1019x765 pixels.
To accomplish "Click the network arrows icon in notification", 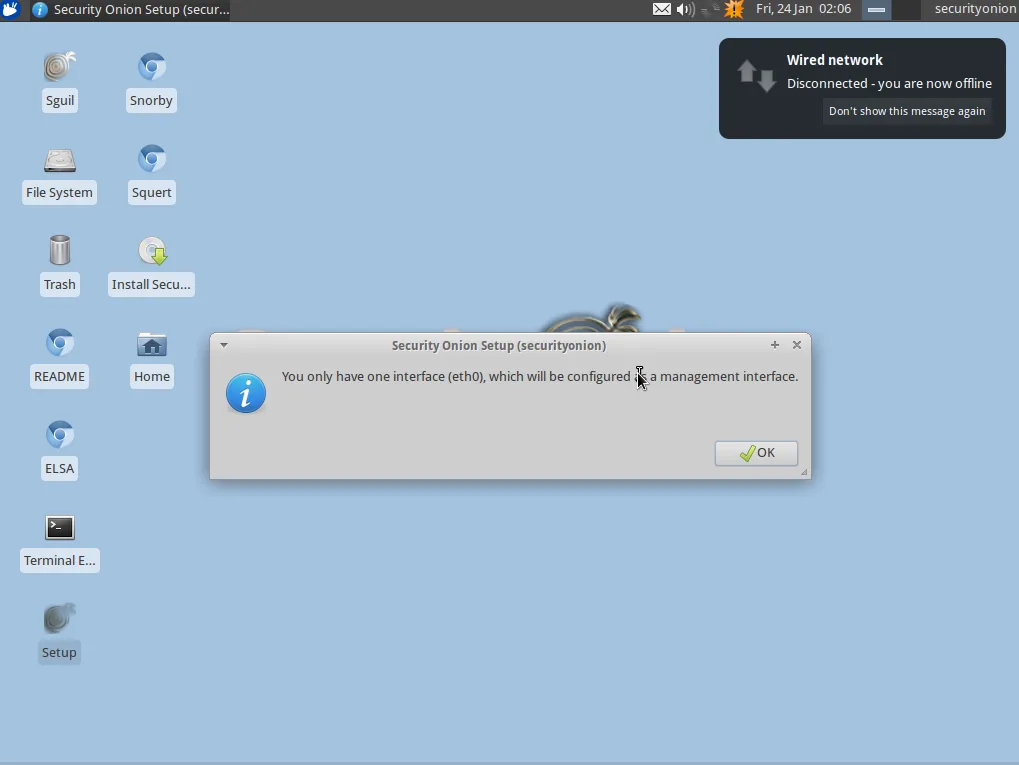I will pyautogui.click(x=756, y=75).
